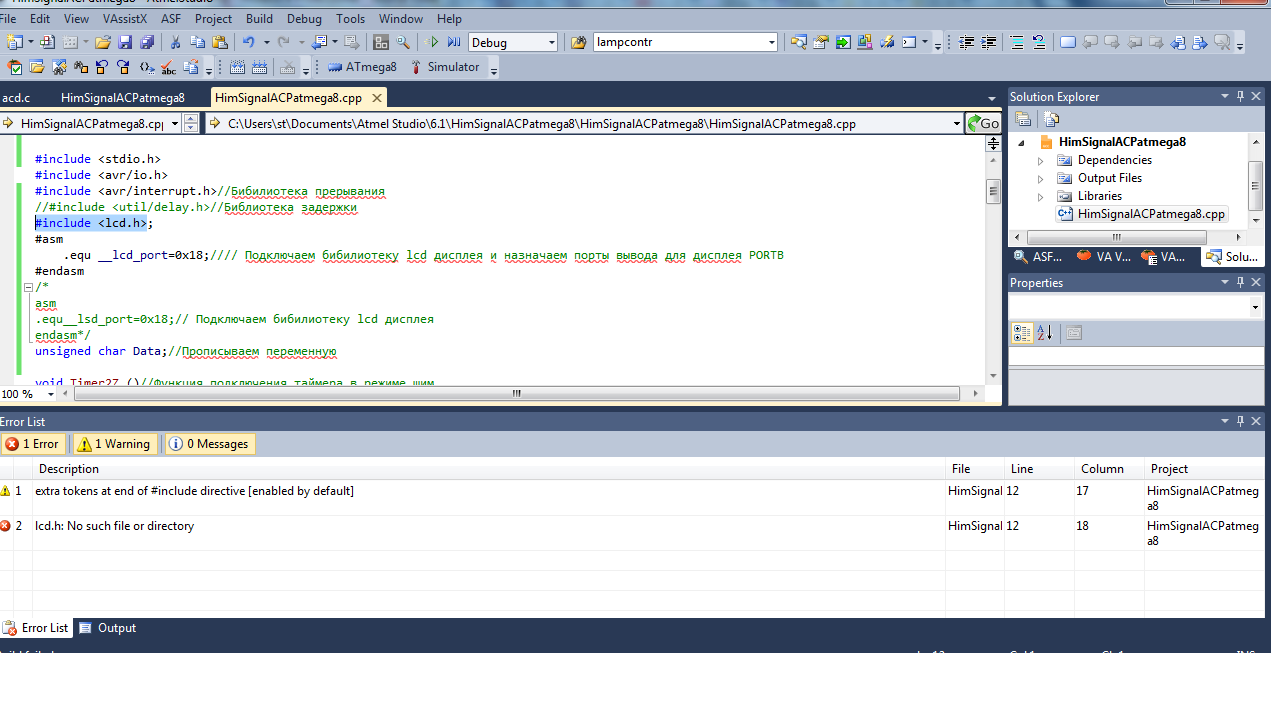Click the lampcontr search input field
This screenshot has width=1280, height=720.
(678, 42)
